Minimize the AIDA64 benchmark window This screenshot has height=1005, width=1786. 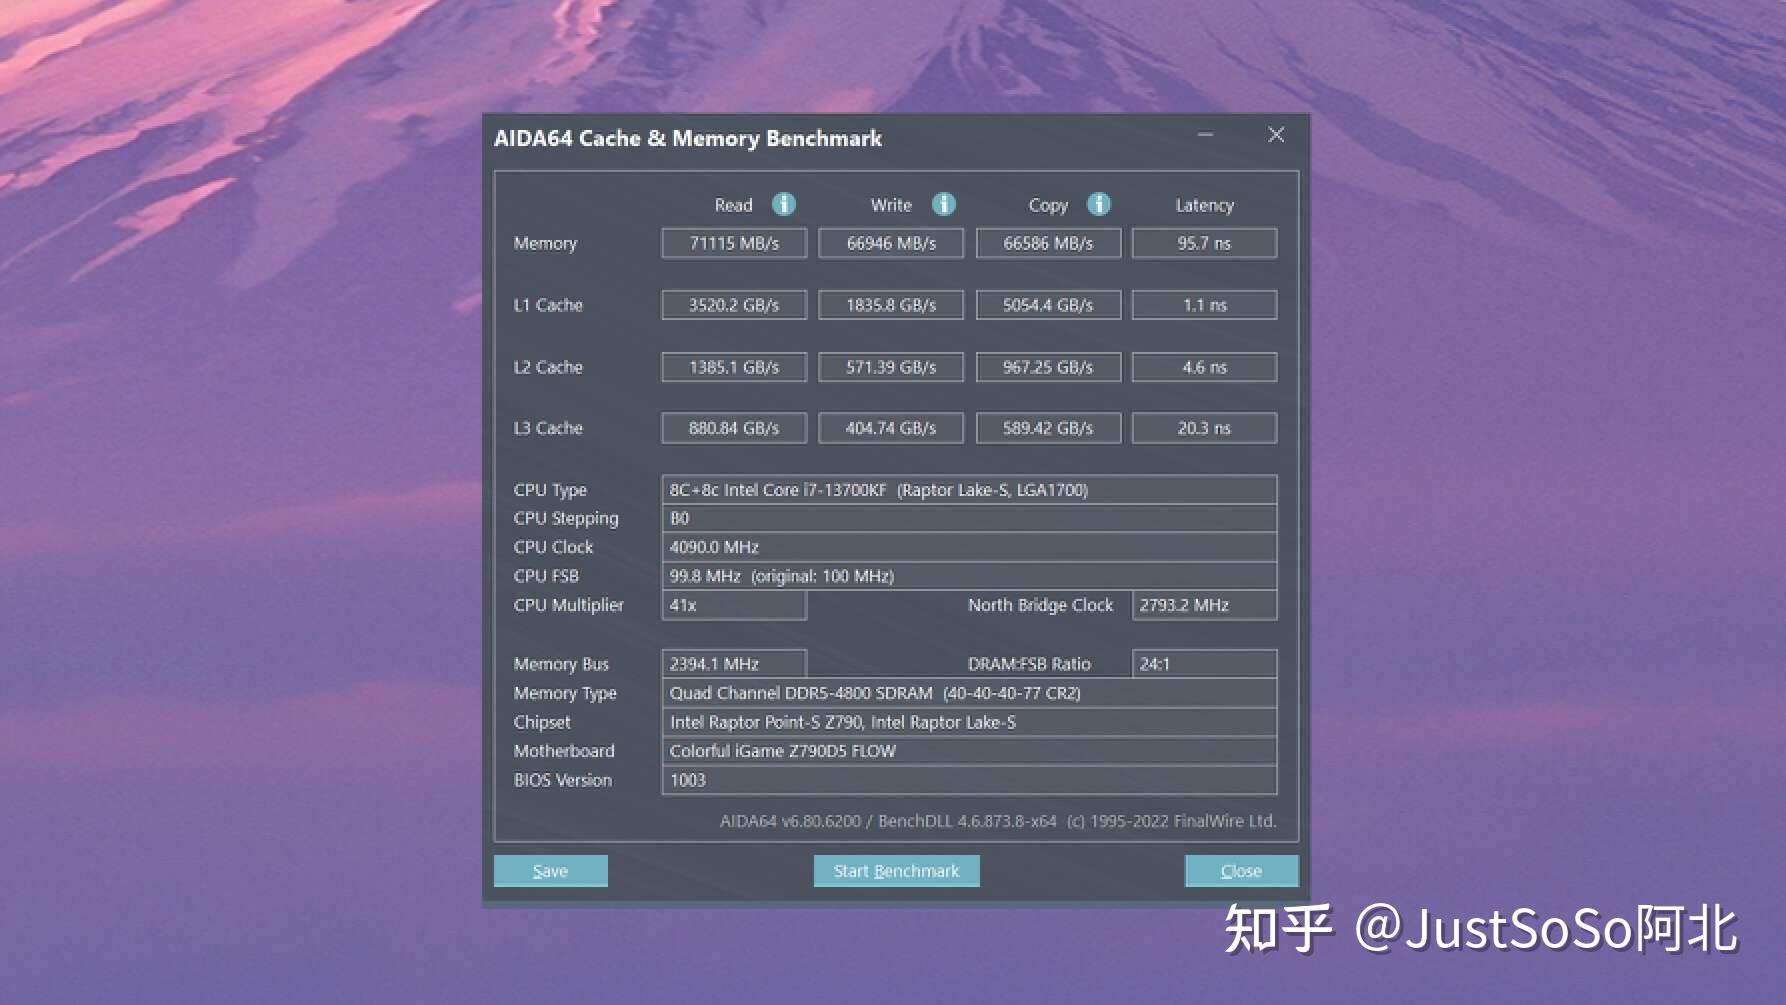pos(1205,135)
